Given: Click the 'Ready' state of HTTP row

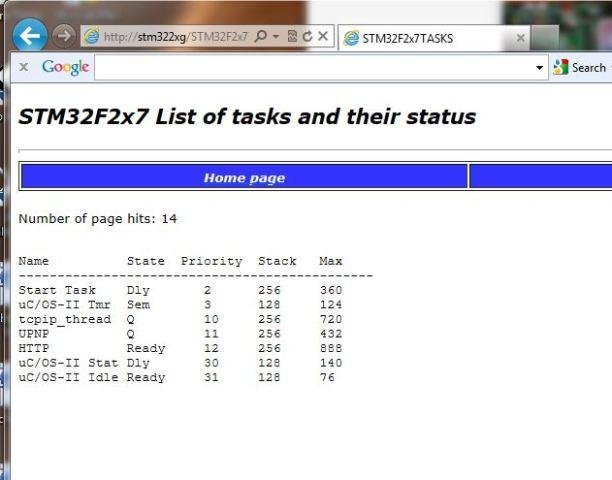Looking at the screenshot, I should click(146, 348).
